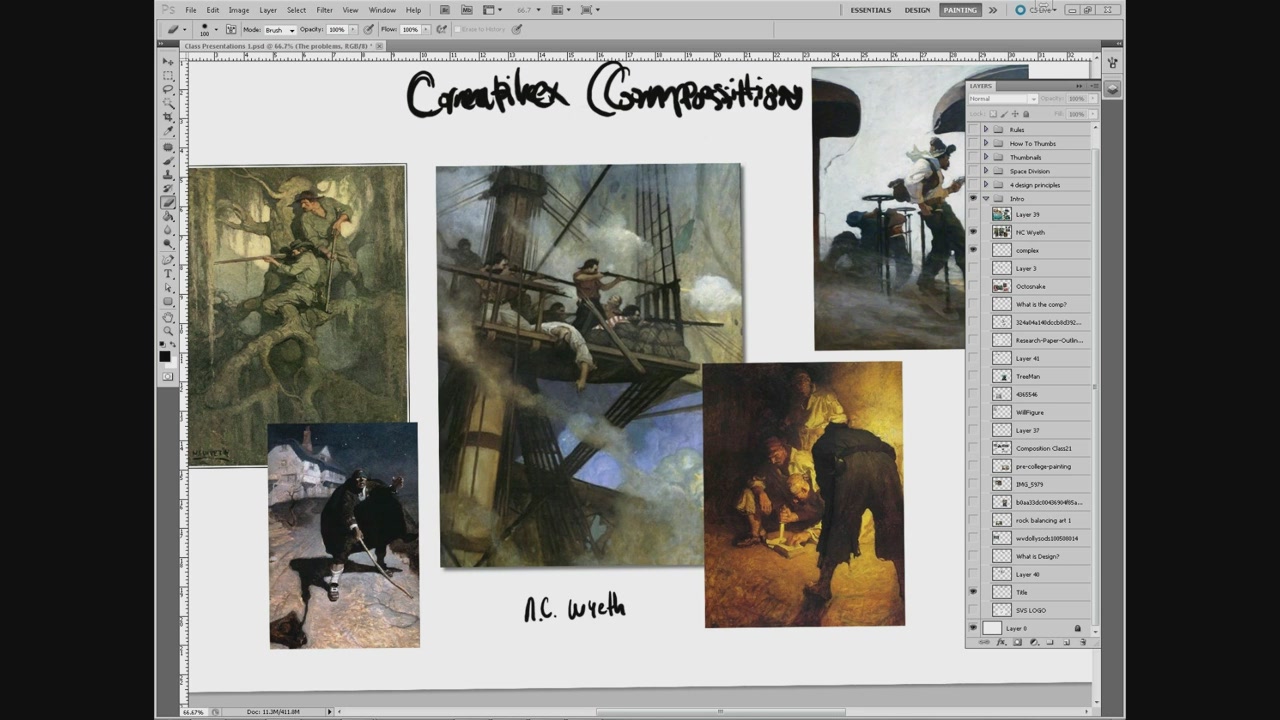Show the Octosnake layer
The height and width of the screenshot is (720, 1280).
pos(973,286)
